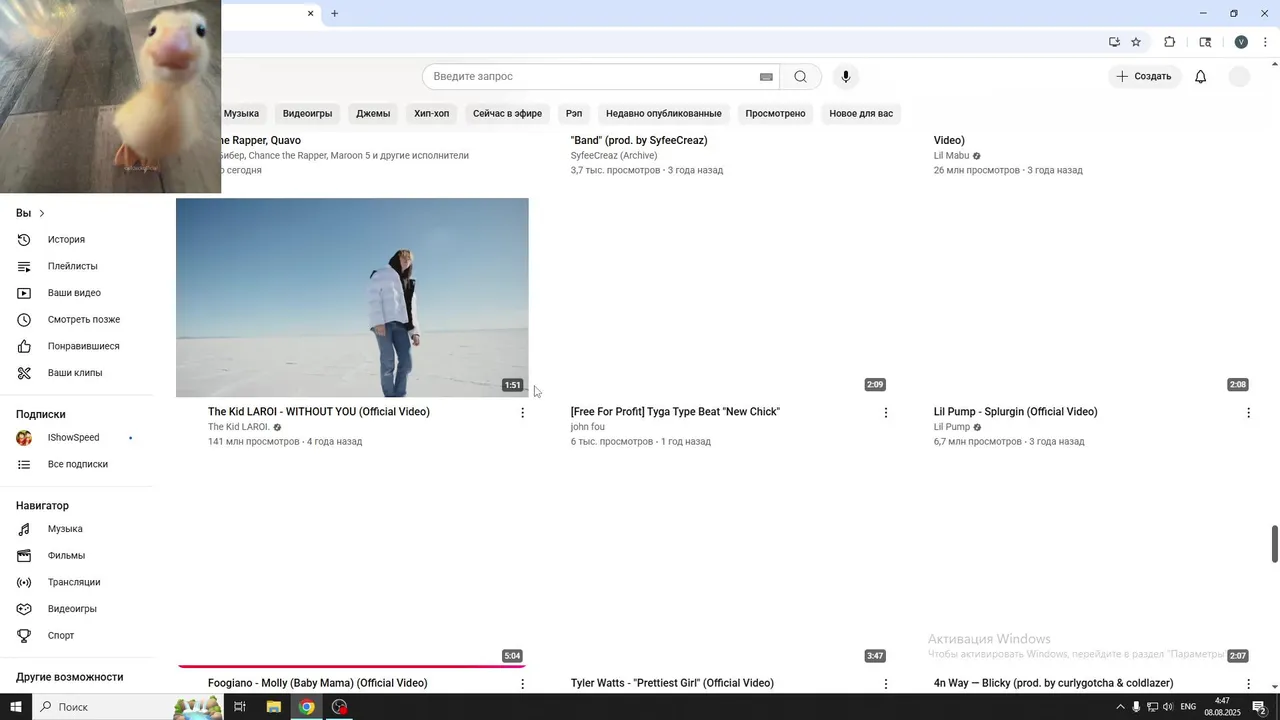Screen dimensions: 1280x720
Task: Select the Рэп filter chip
Action: [574, 114]
